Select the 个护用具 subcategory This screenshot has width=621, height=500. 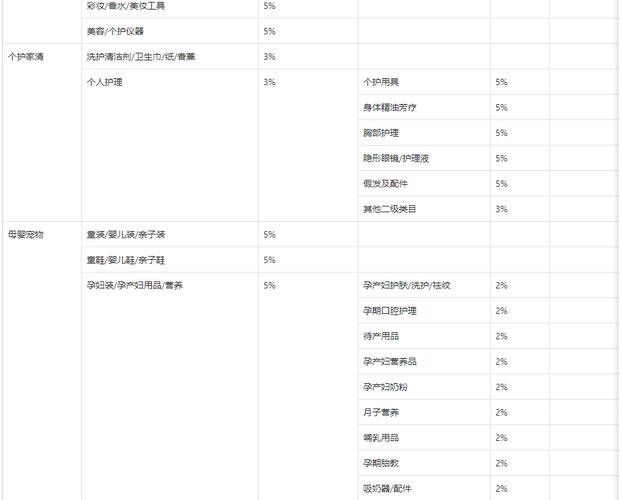[x=381, y=82]
